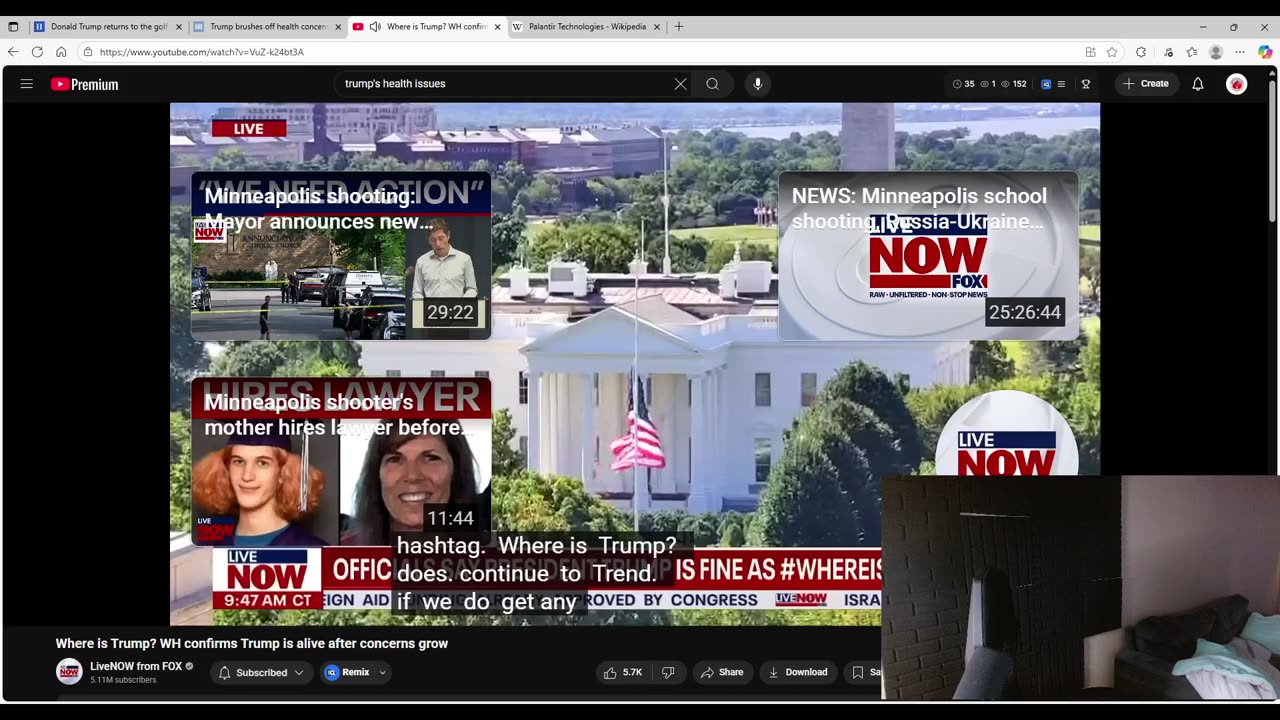Image resolution: width=1280 pixels, height=720 pixels.
Task: Clear the search box text
Action: coord(680,84)
